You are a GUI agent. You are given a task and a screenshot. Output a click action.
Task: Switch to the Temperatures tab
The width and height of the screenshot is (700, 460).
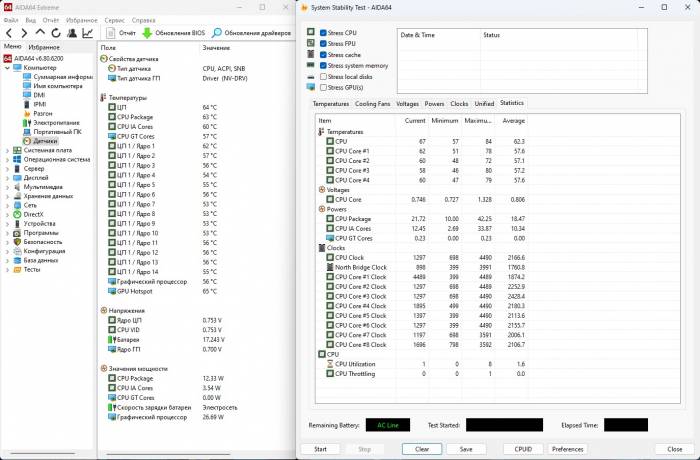tap(331, 104)
